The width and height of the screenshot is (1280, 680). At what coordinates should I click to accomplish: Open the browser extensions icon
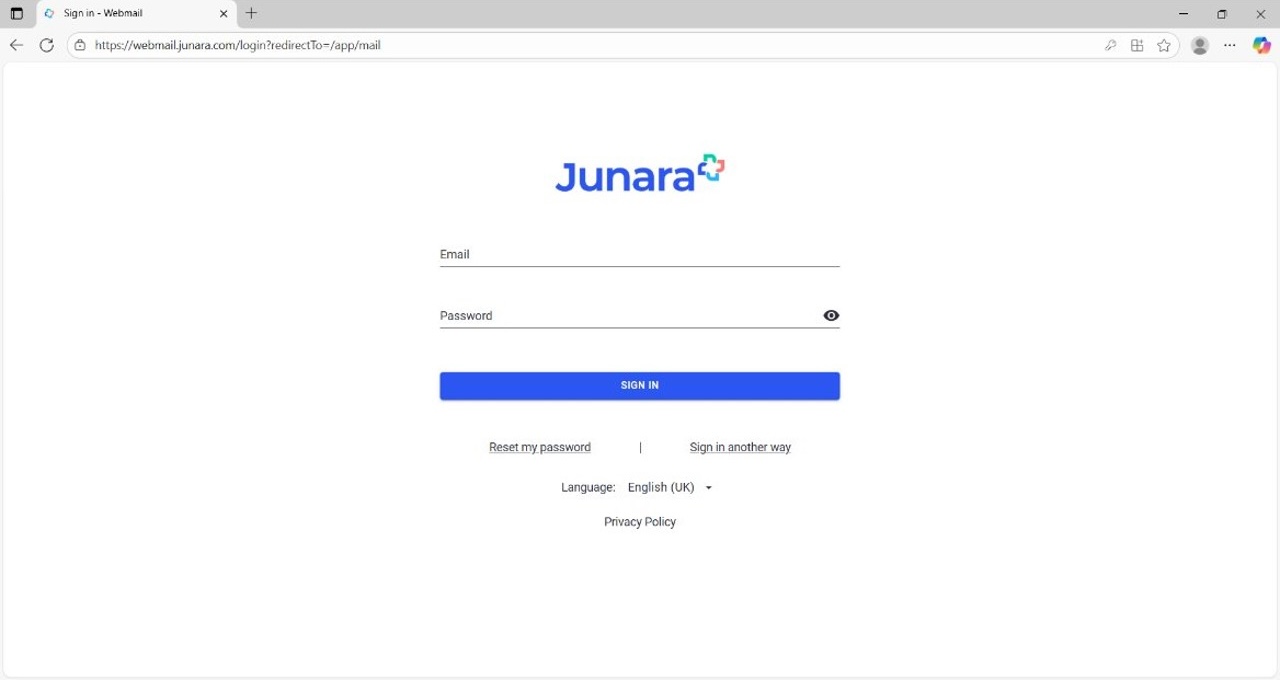1137,45
